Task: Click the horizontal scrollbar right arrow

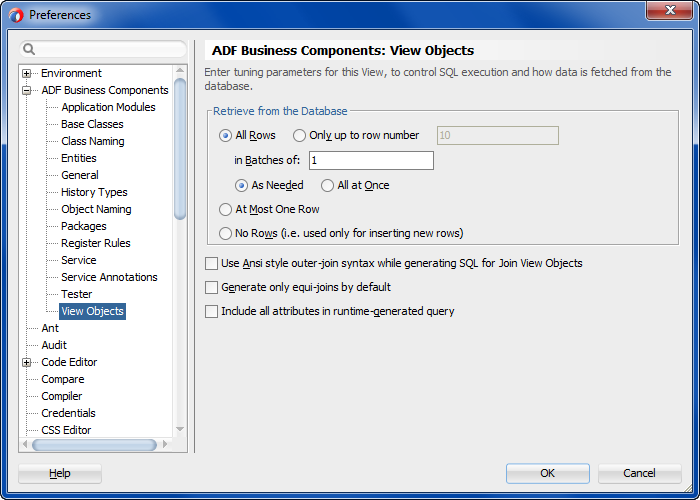Action: (165, 444)
